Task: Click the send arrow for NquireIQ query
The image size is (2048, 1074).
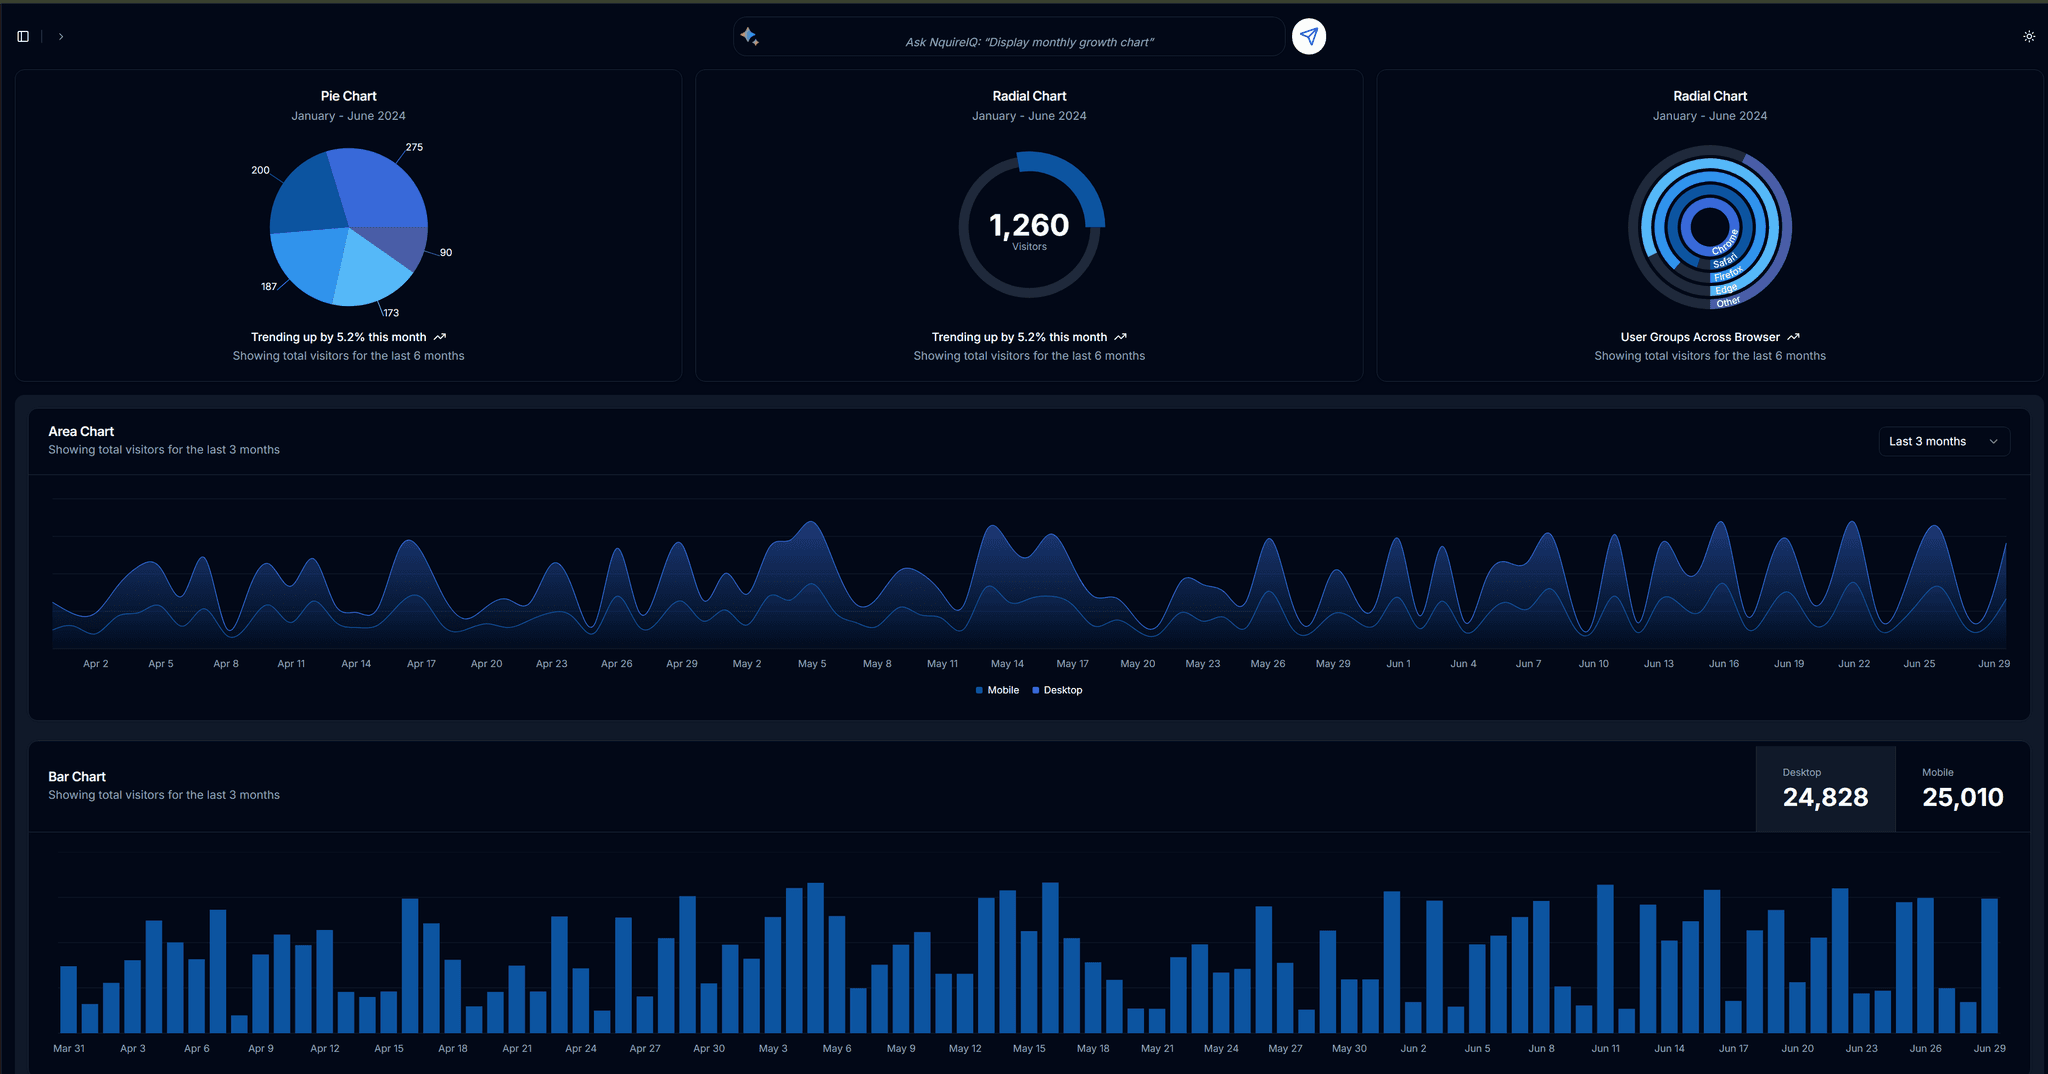Action: click(x=1308, y=36)
